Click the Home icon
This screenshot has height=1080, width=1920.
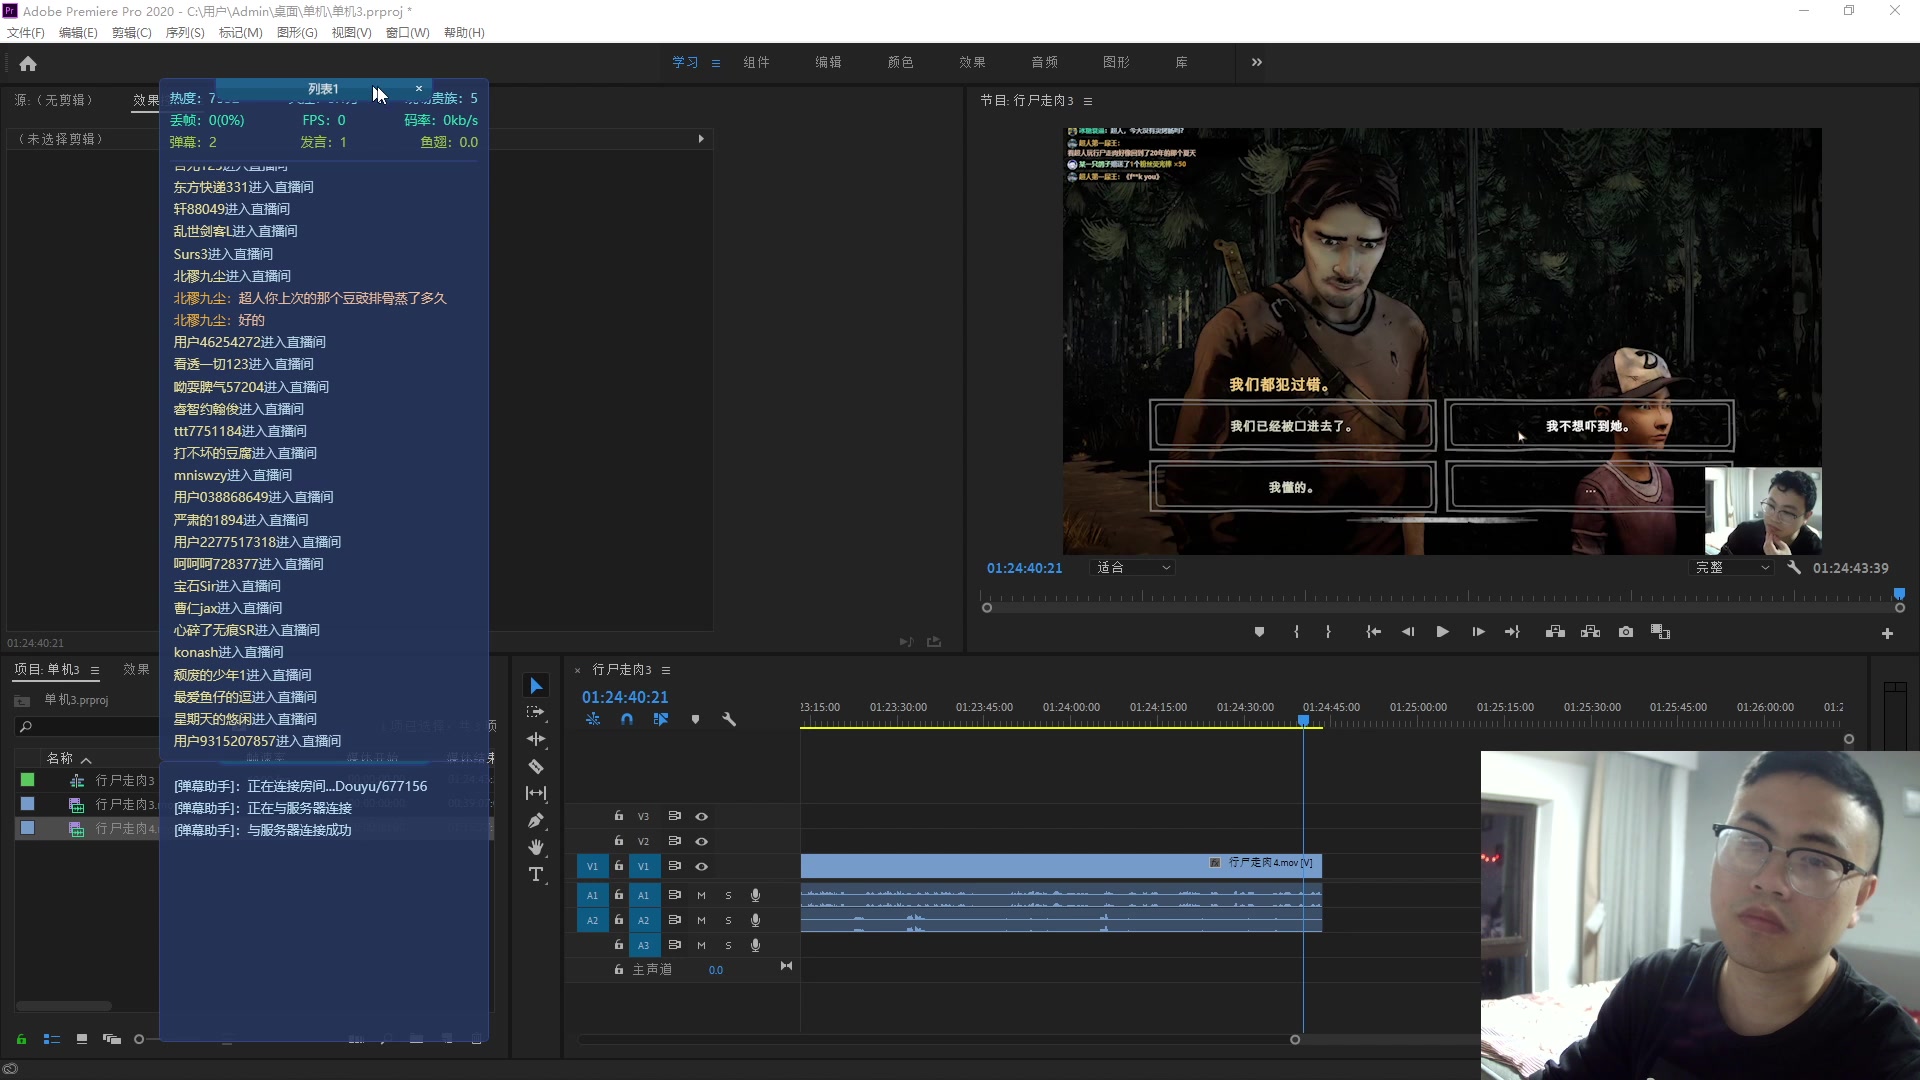[28, 63]
